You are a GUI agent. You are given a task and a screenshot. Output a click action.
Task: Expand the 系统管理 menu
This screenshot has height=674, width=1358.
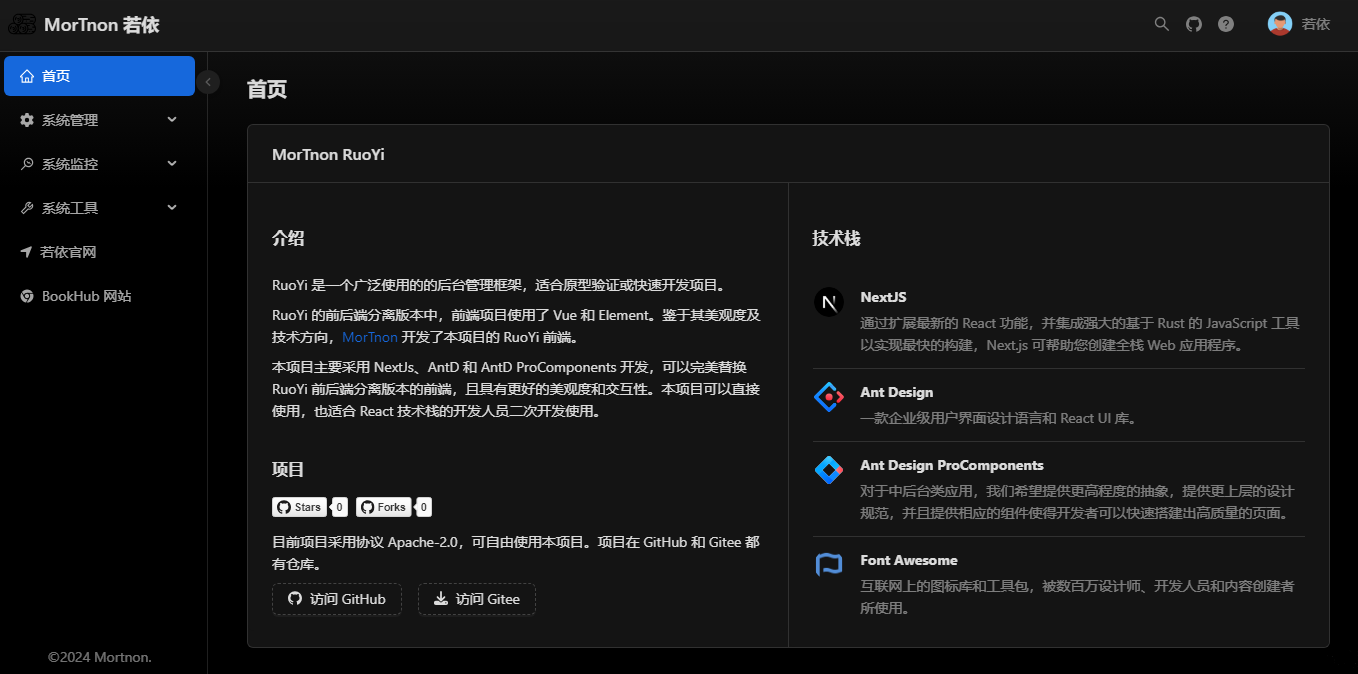[x=99, y=119]
